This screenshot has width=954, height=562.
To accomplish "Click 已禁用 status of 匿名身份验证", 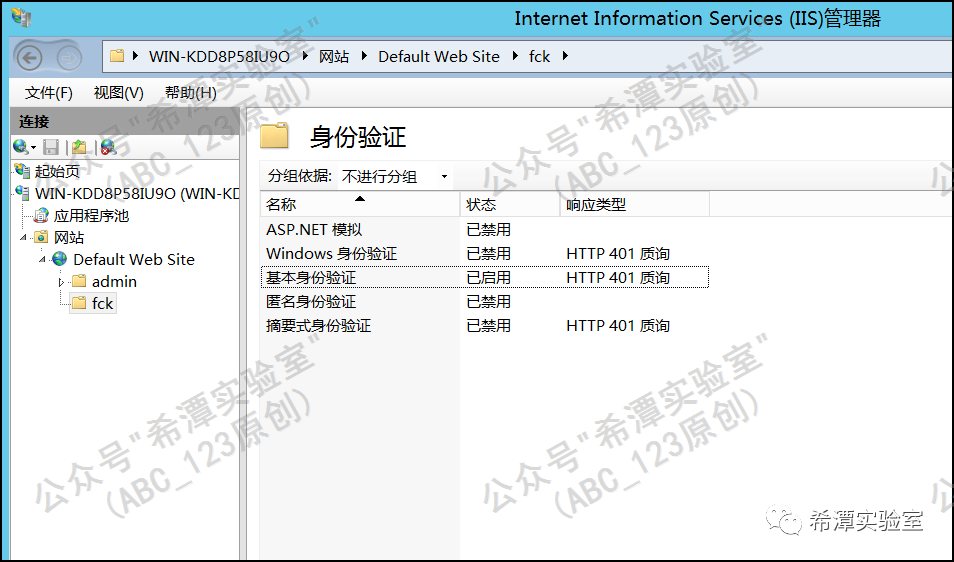I will coord(489,302).
